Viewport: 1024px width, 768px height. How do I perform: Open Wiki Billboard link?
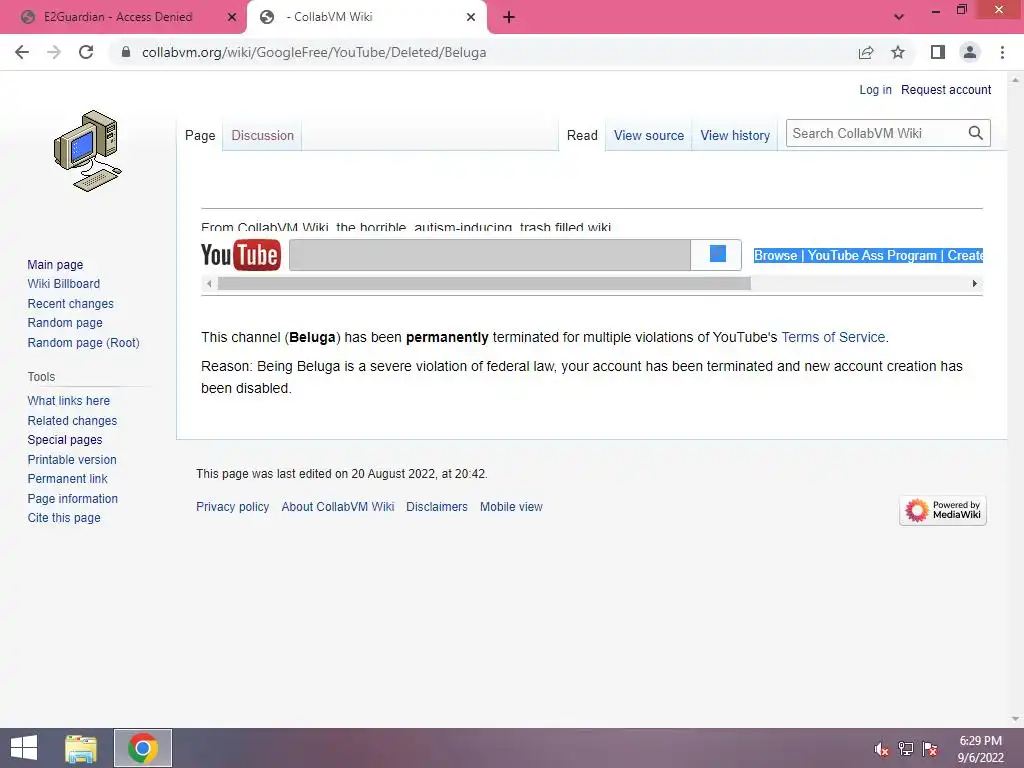(63, 283)
